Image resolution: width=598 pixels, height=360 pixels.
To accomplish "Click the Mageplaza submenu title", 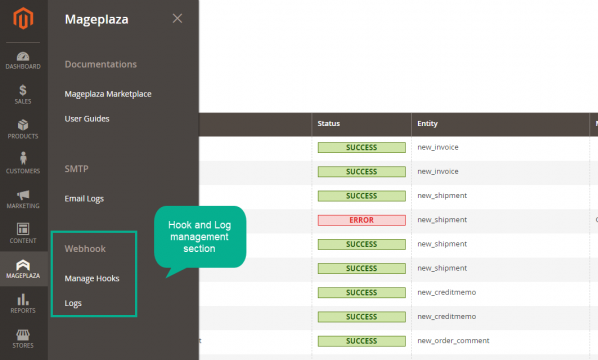I will [96, 19].
